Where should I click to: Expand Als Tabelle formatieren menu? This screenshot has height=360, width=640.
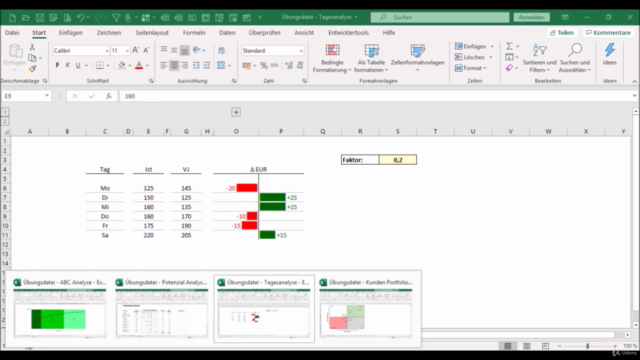pos(371,58)
